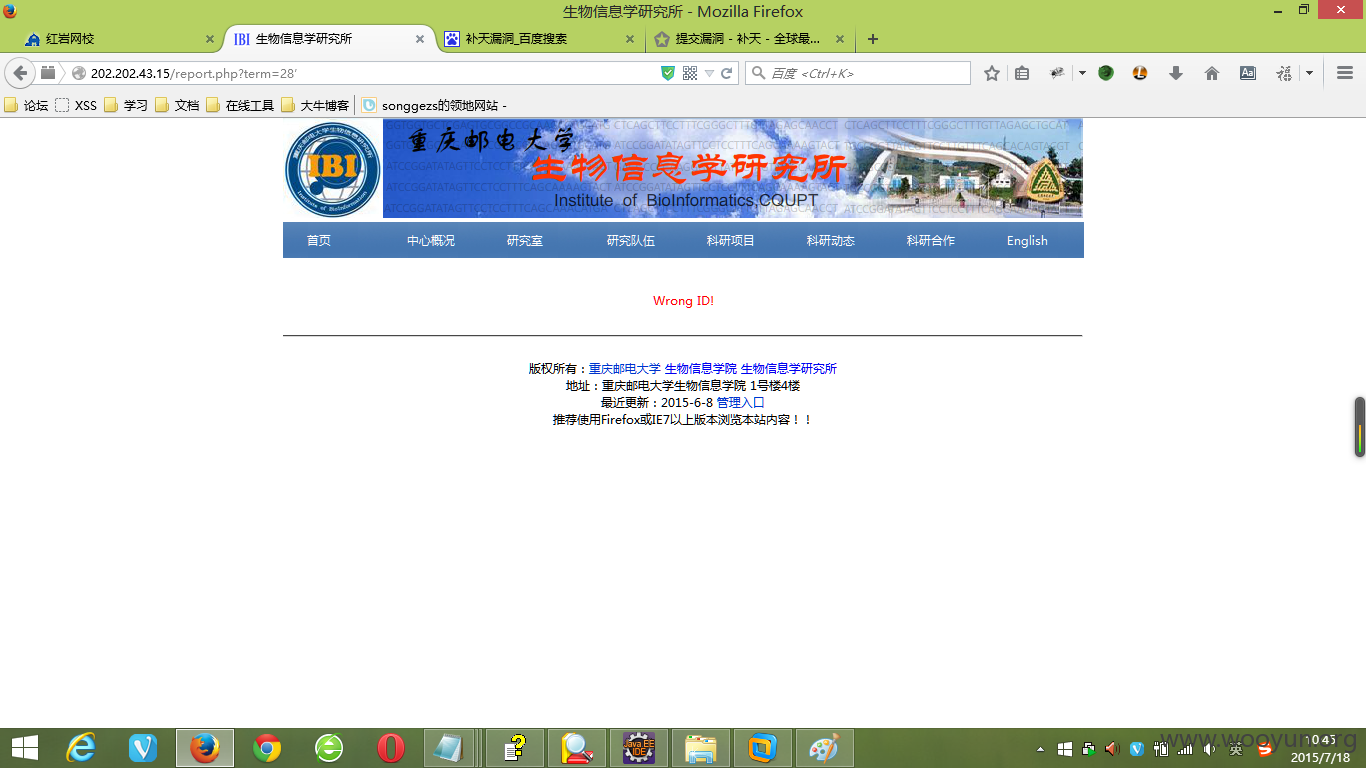This screenshot has width=1366, height=768.
Task: Open the blue 生物信息学研究所 footer link
Action: [x=789, y=369]
